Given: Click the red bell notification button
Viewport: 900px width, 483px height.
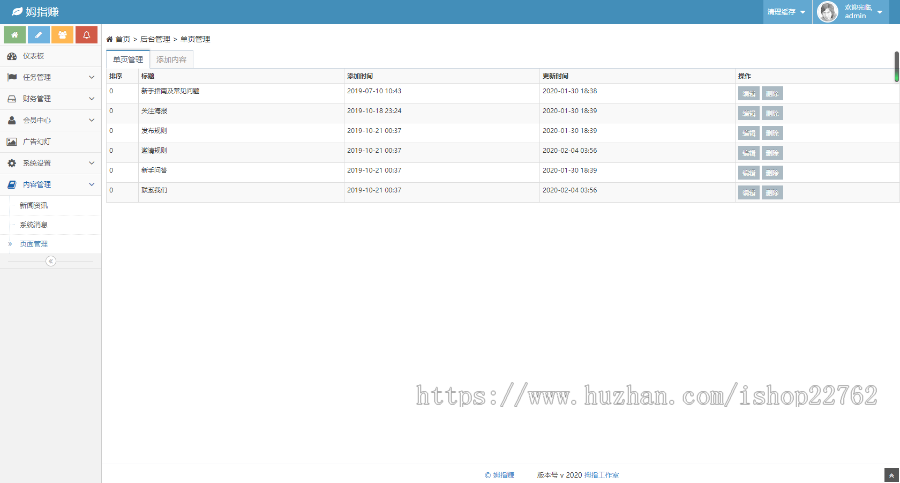Looking at the screenshot, I should (87, 35).
